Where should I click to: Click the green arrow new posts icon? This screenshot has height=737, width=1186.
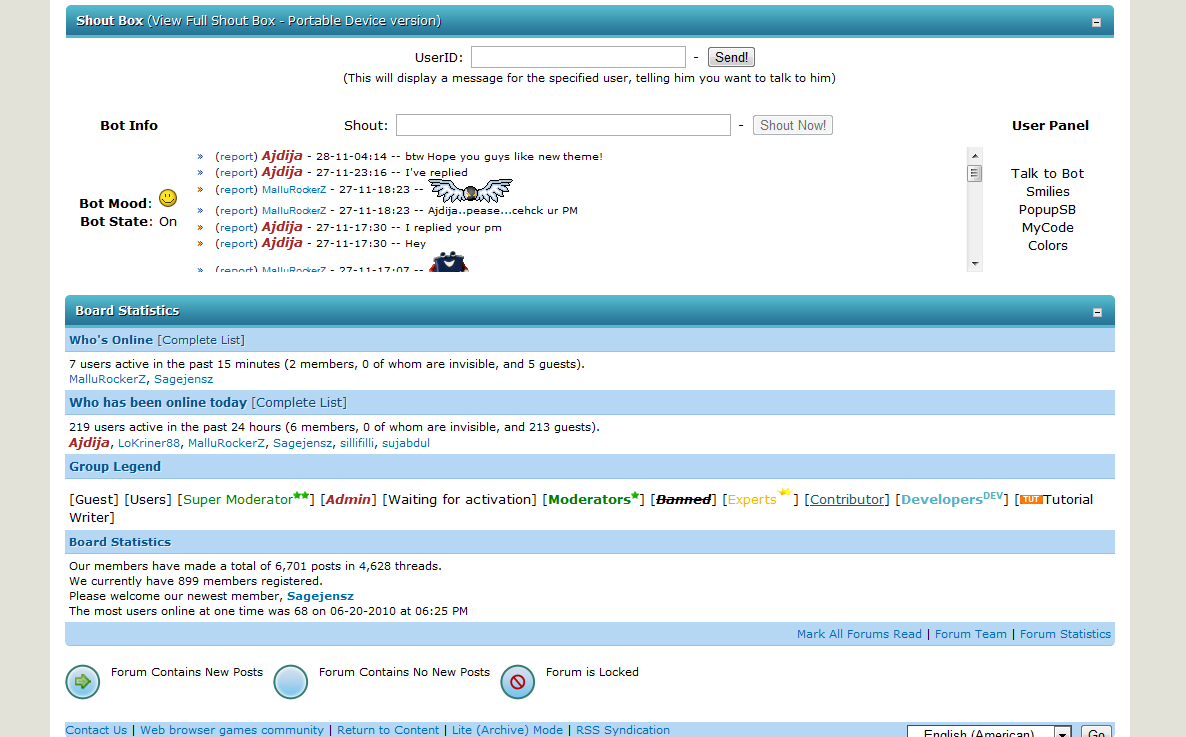click(x=83, y=682)
